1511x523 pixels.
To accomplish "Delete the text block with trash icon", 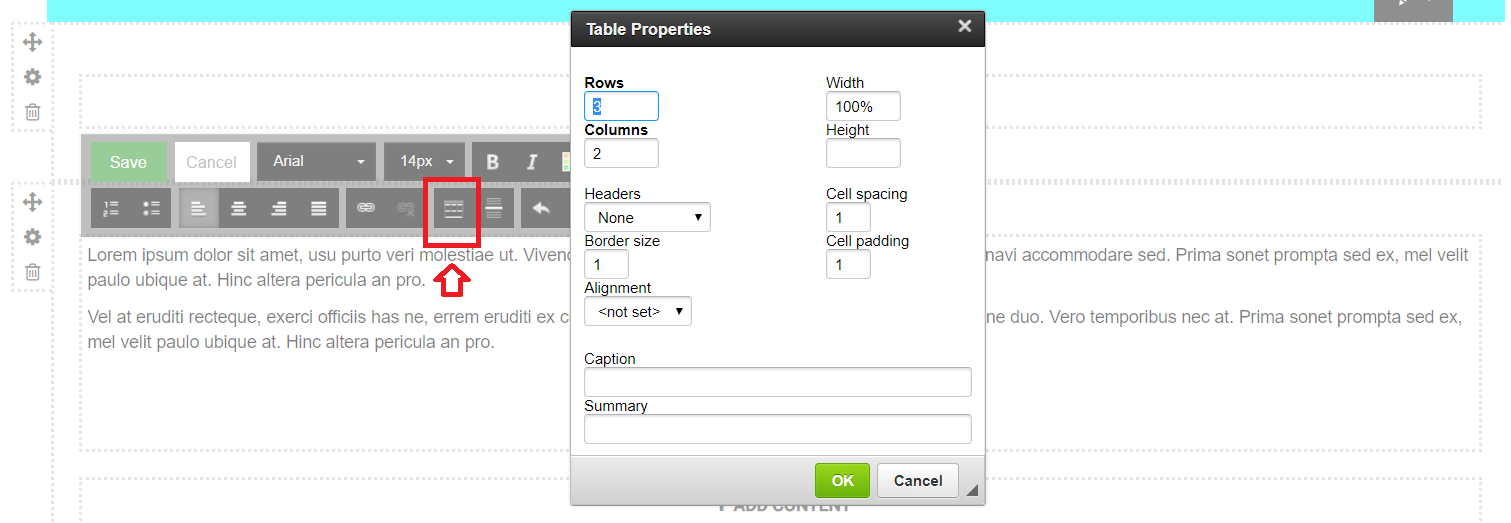I will pyautogui.click(x=32, y=271).
